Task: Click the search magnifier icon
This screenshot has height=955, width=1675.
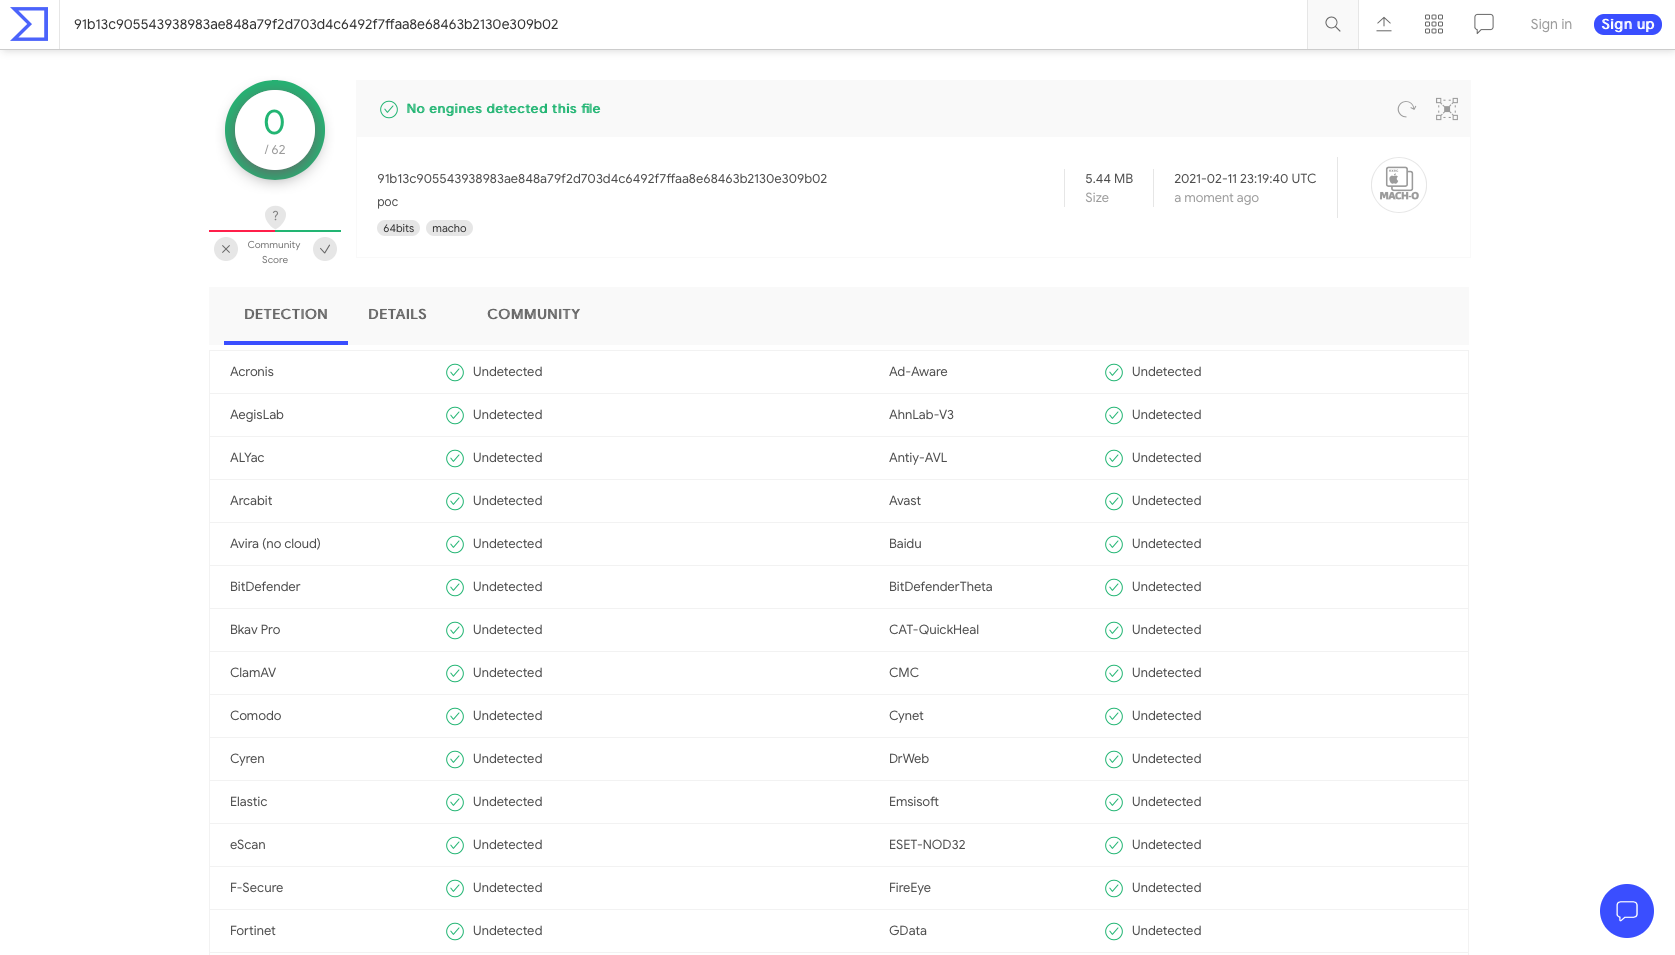Action: [x=1333, y=24]
